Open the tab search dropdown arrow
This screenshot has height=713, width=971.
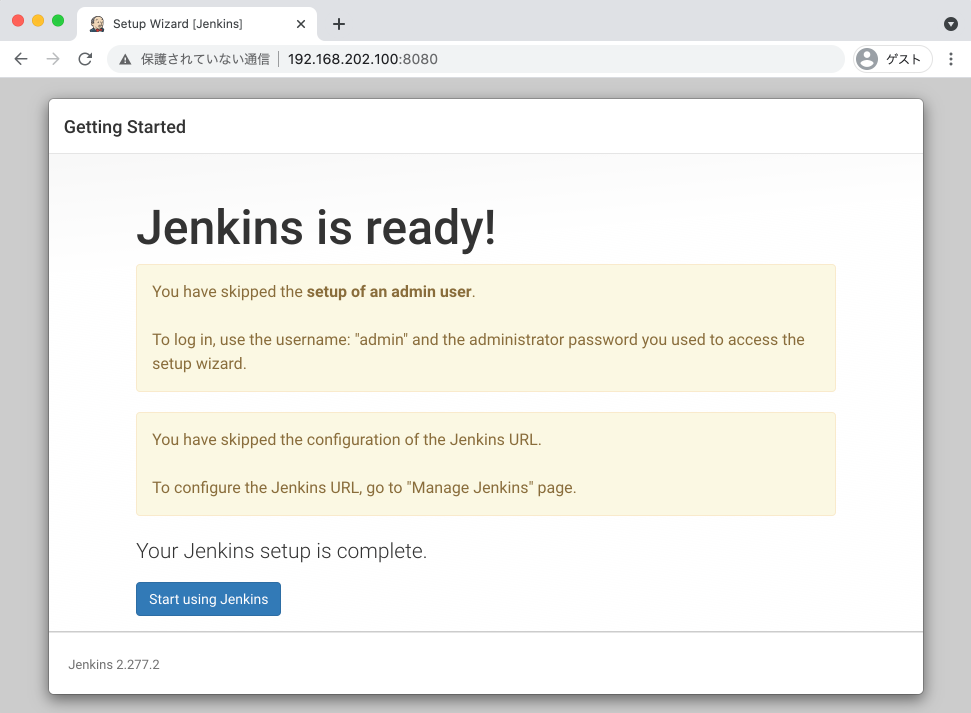coord(951,24)
